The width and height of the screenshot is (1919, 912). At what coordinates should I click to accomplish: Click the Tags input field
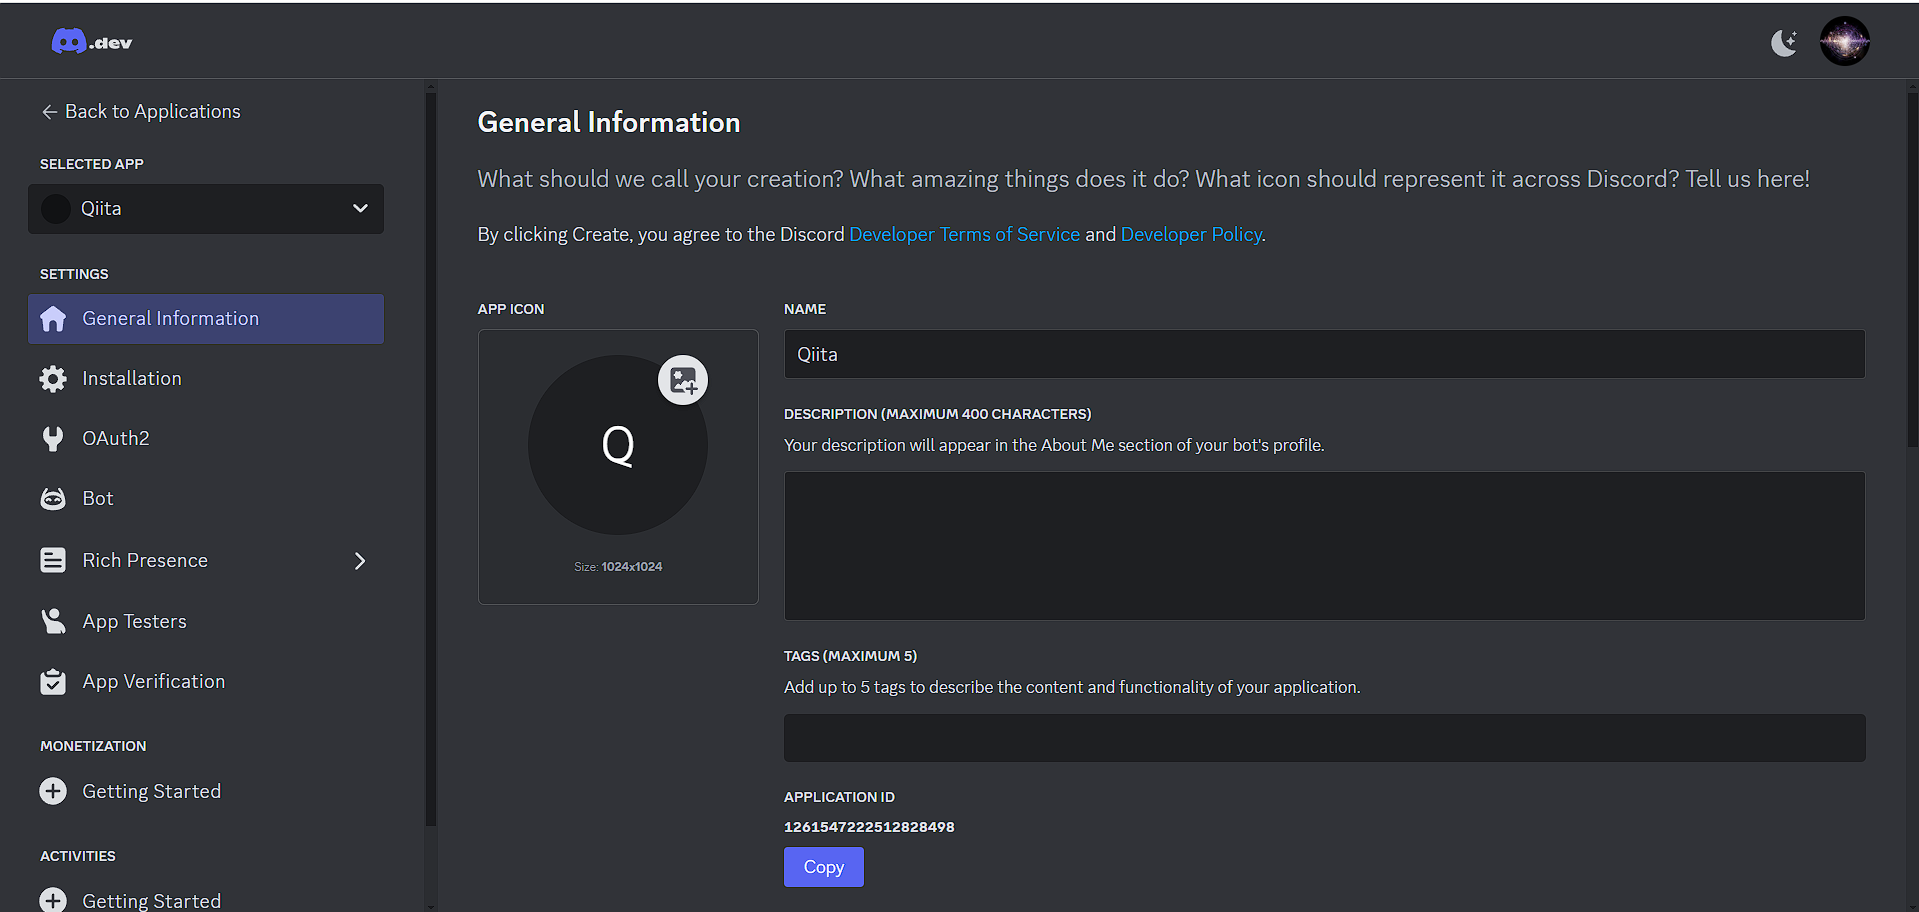point(1324,738)
